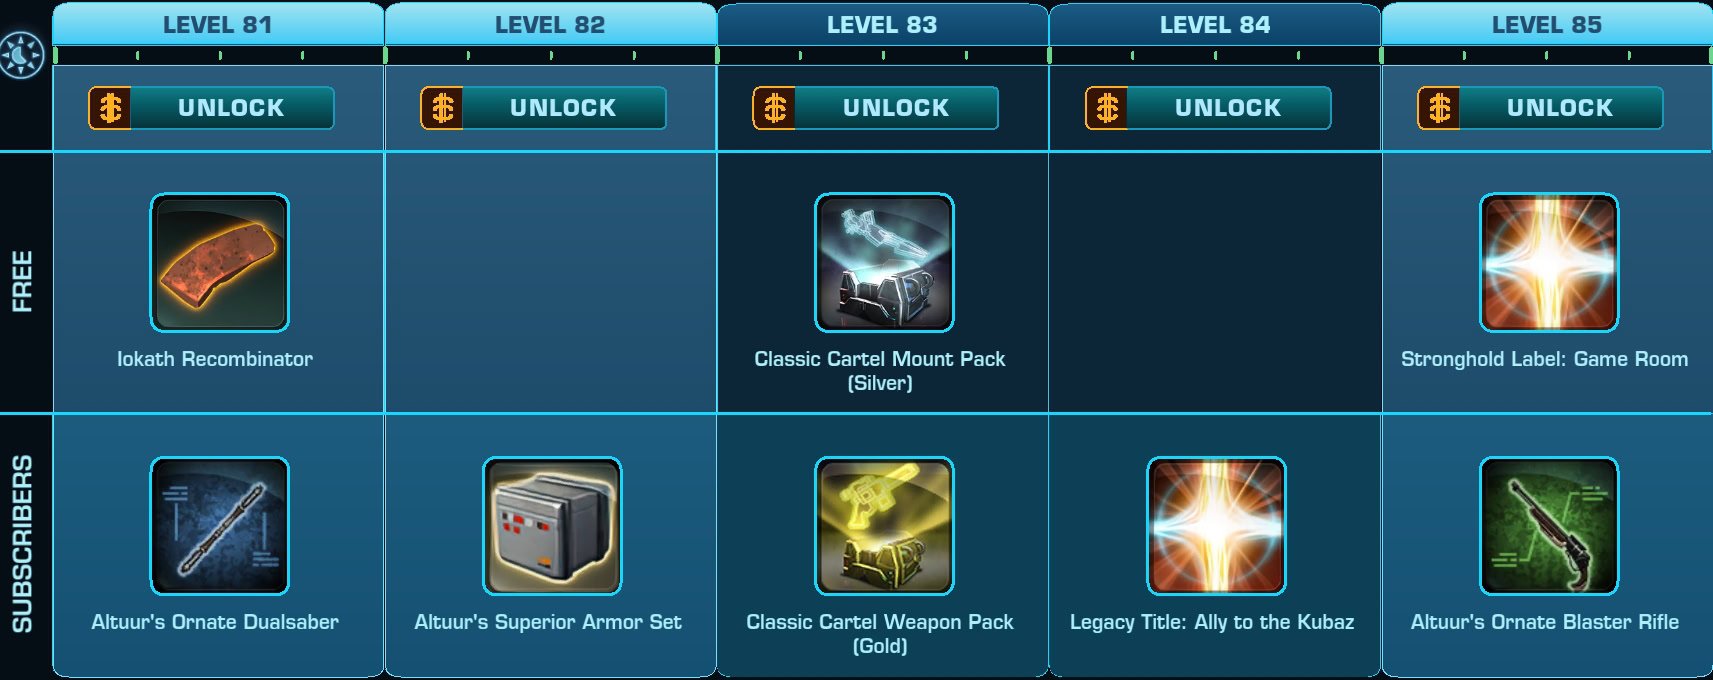The image size is (1713, 680).
Task: Select the Level 81 header tab
Action: click(x=218, y=24)
